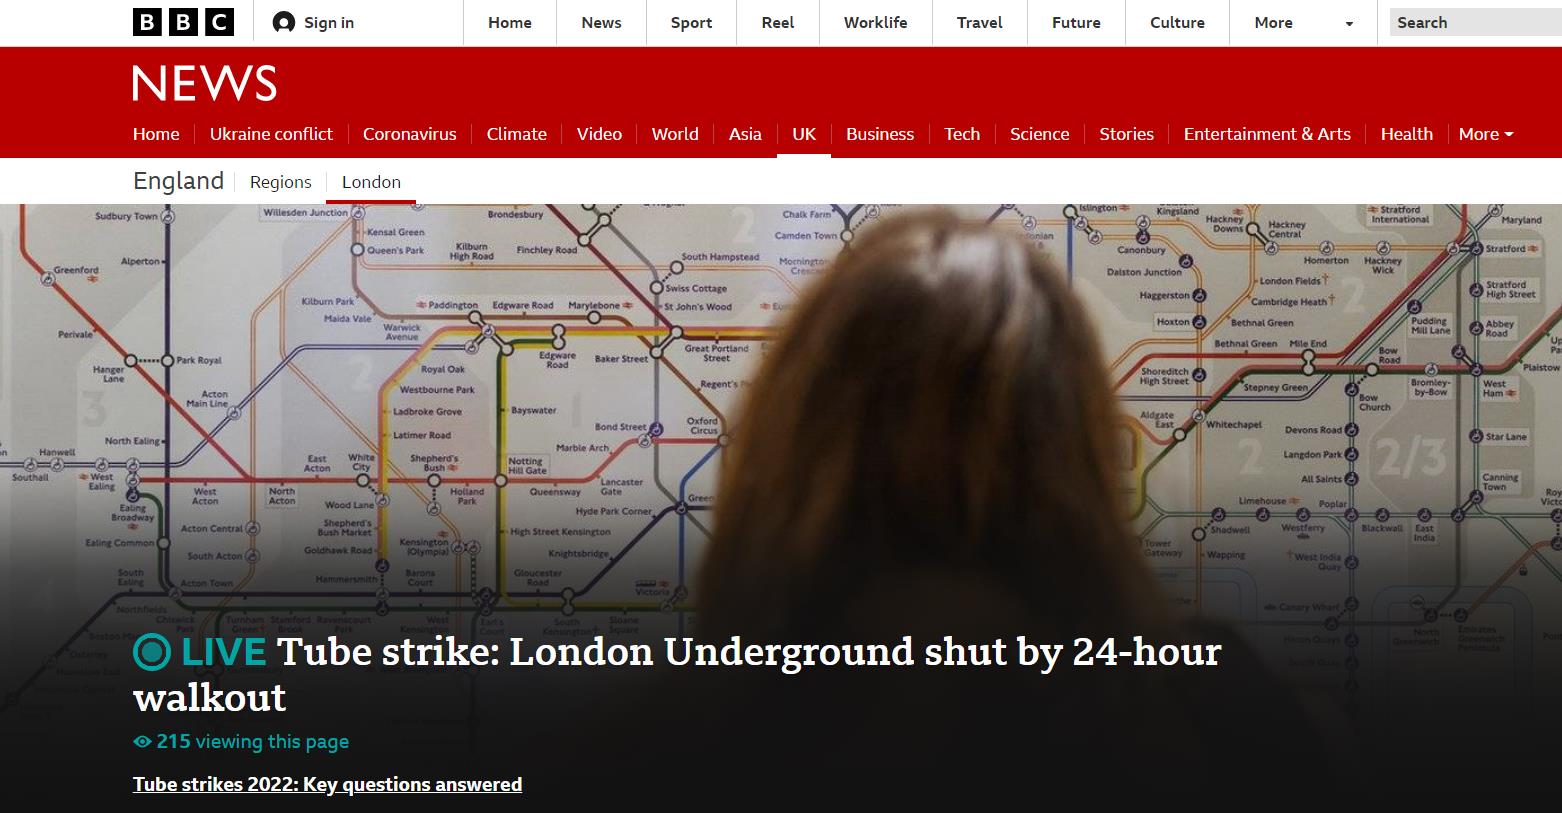Click the England section heading
The width and height of the screenshot is (1562, 813).
pos(178,181)
